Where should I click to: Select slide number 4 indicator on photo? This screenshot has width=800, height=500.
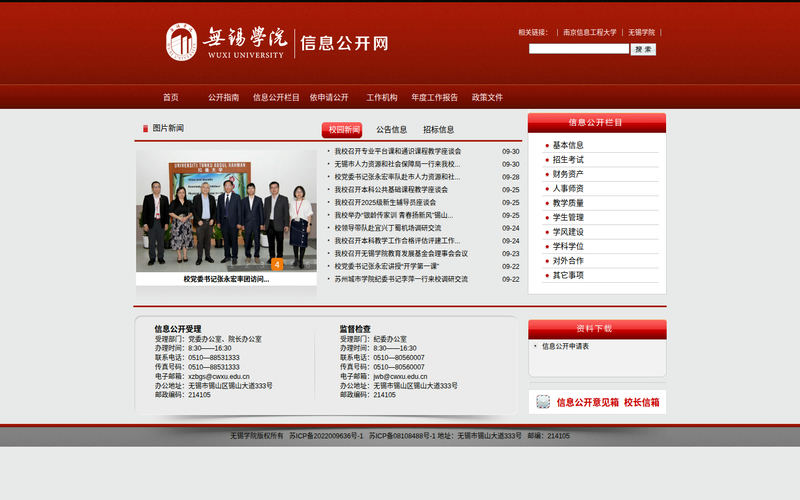pos(277,264)
